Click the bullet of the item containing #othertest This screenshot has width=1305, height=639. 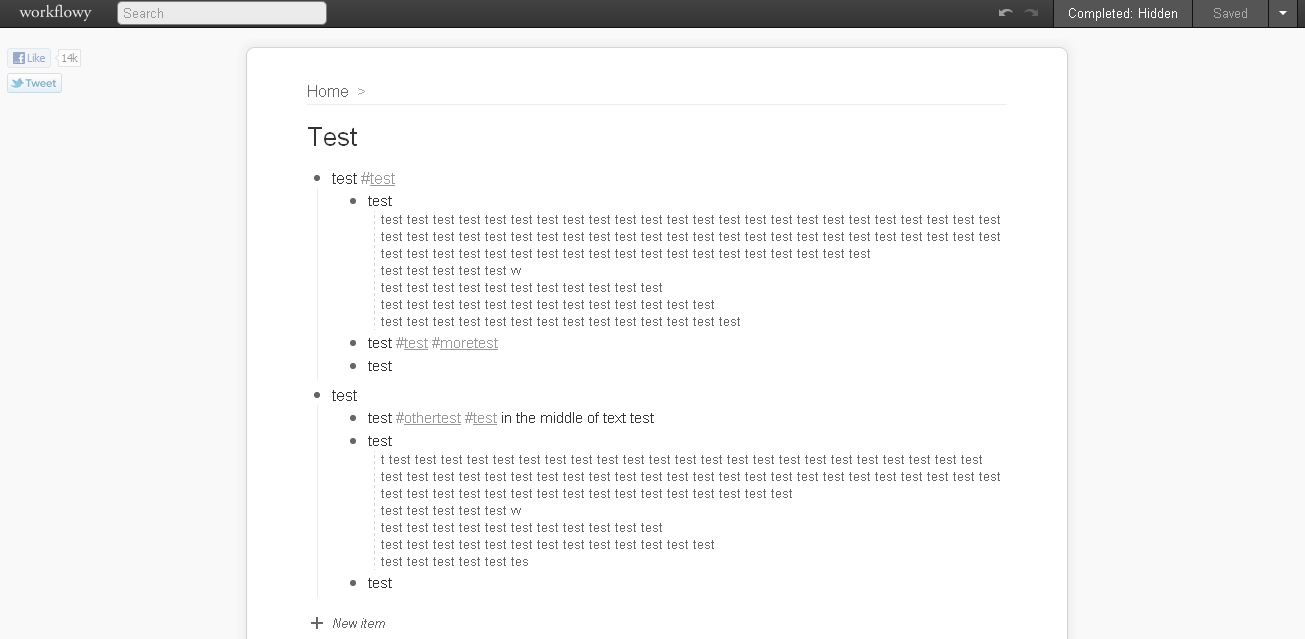(x=353, y=418)
